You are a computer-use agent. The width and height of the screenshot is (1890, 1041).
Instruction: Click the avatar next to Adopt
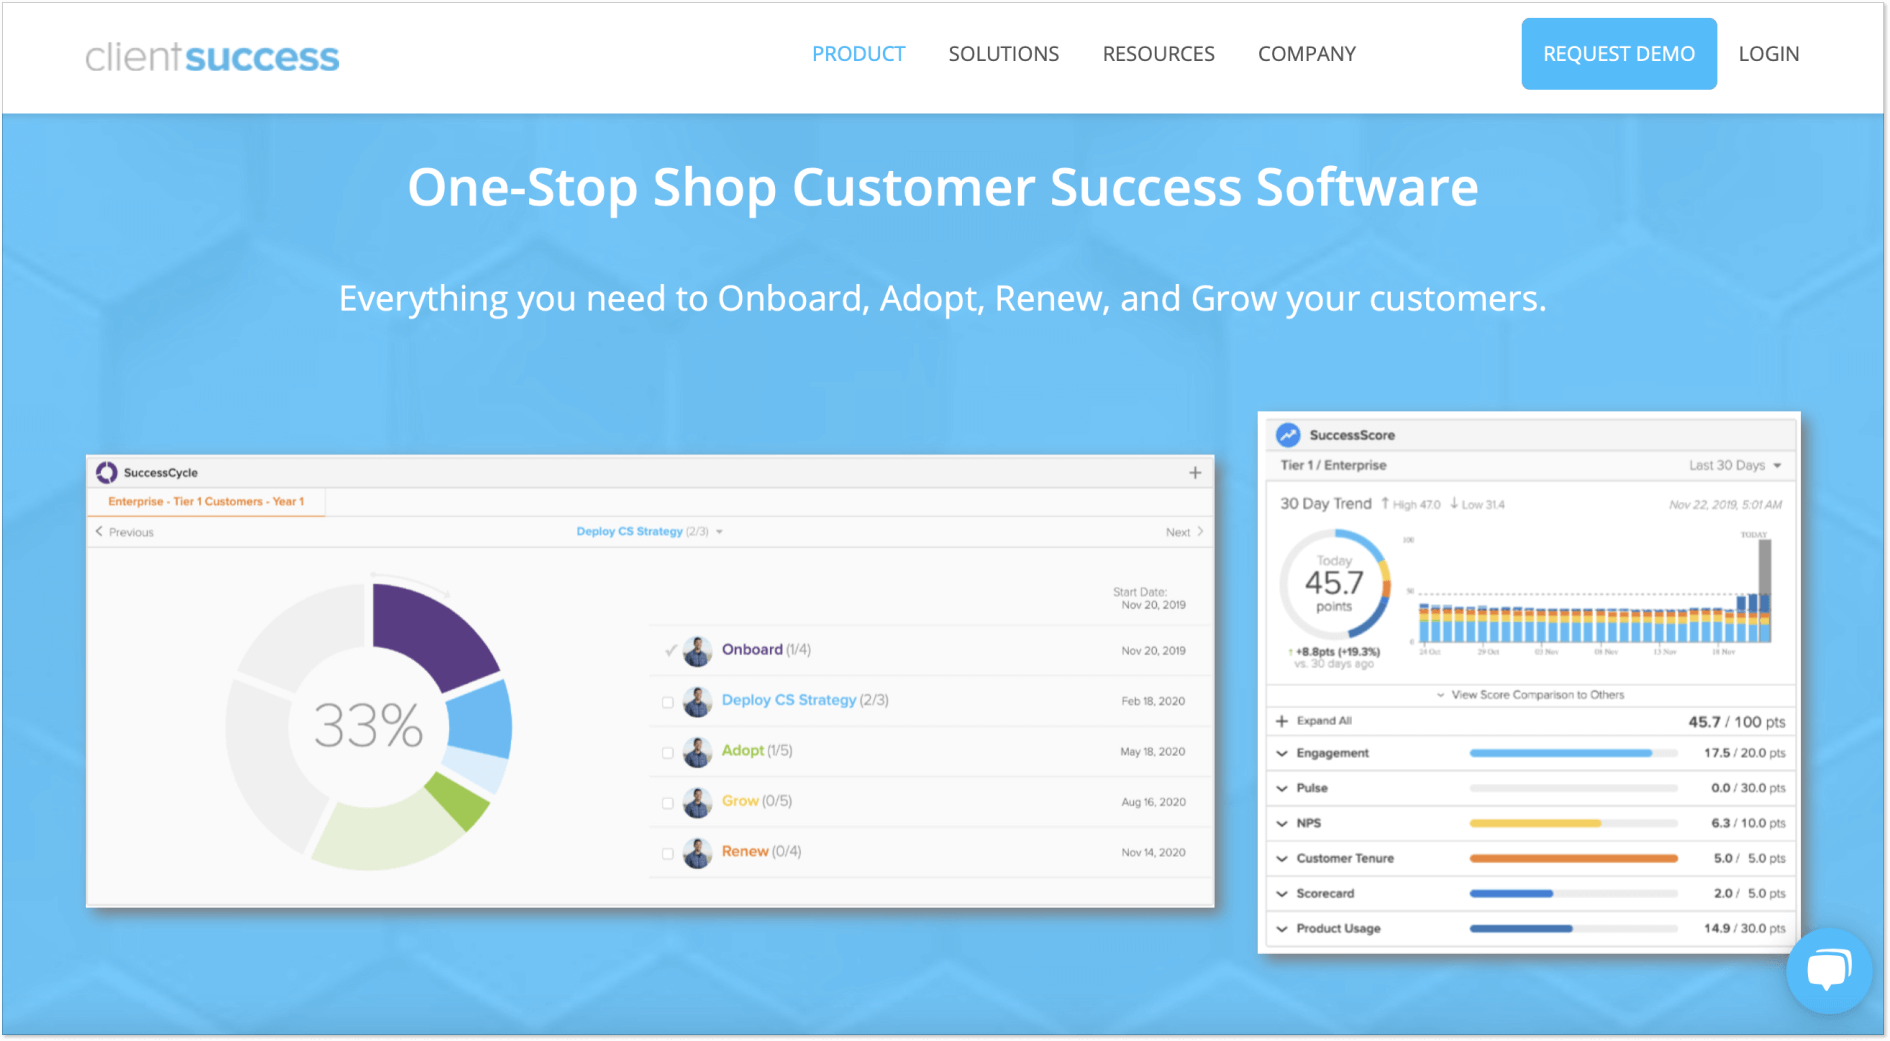pyautogui.click(x=697, y=752)
